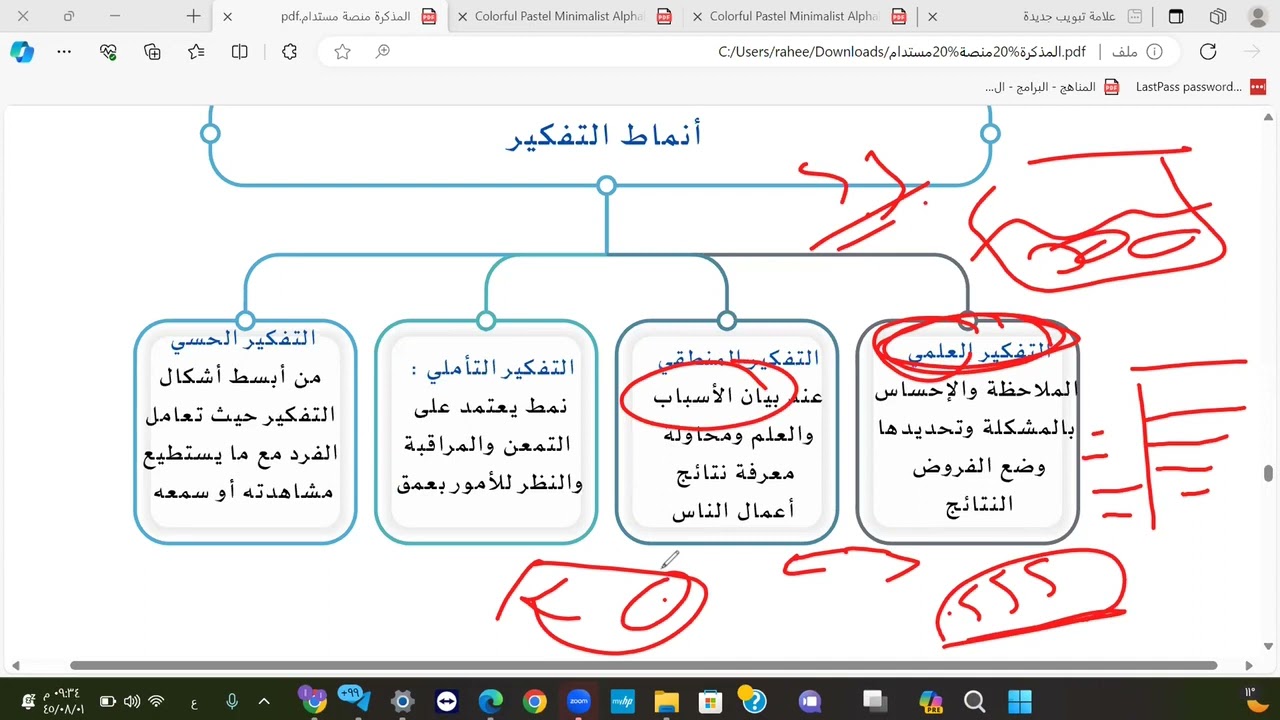Viewport: 1280px width, 720px height.
Task: Click the أنماط التفكير heading
Action: [604, 135]
